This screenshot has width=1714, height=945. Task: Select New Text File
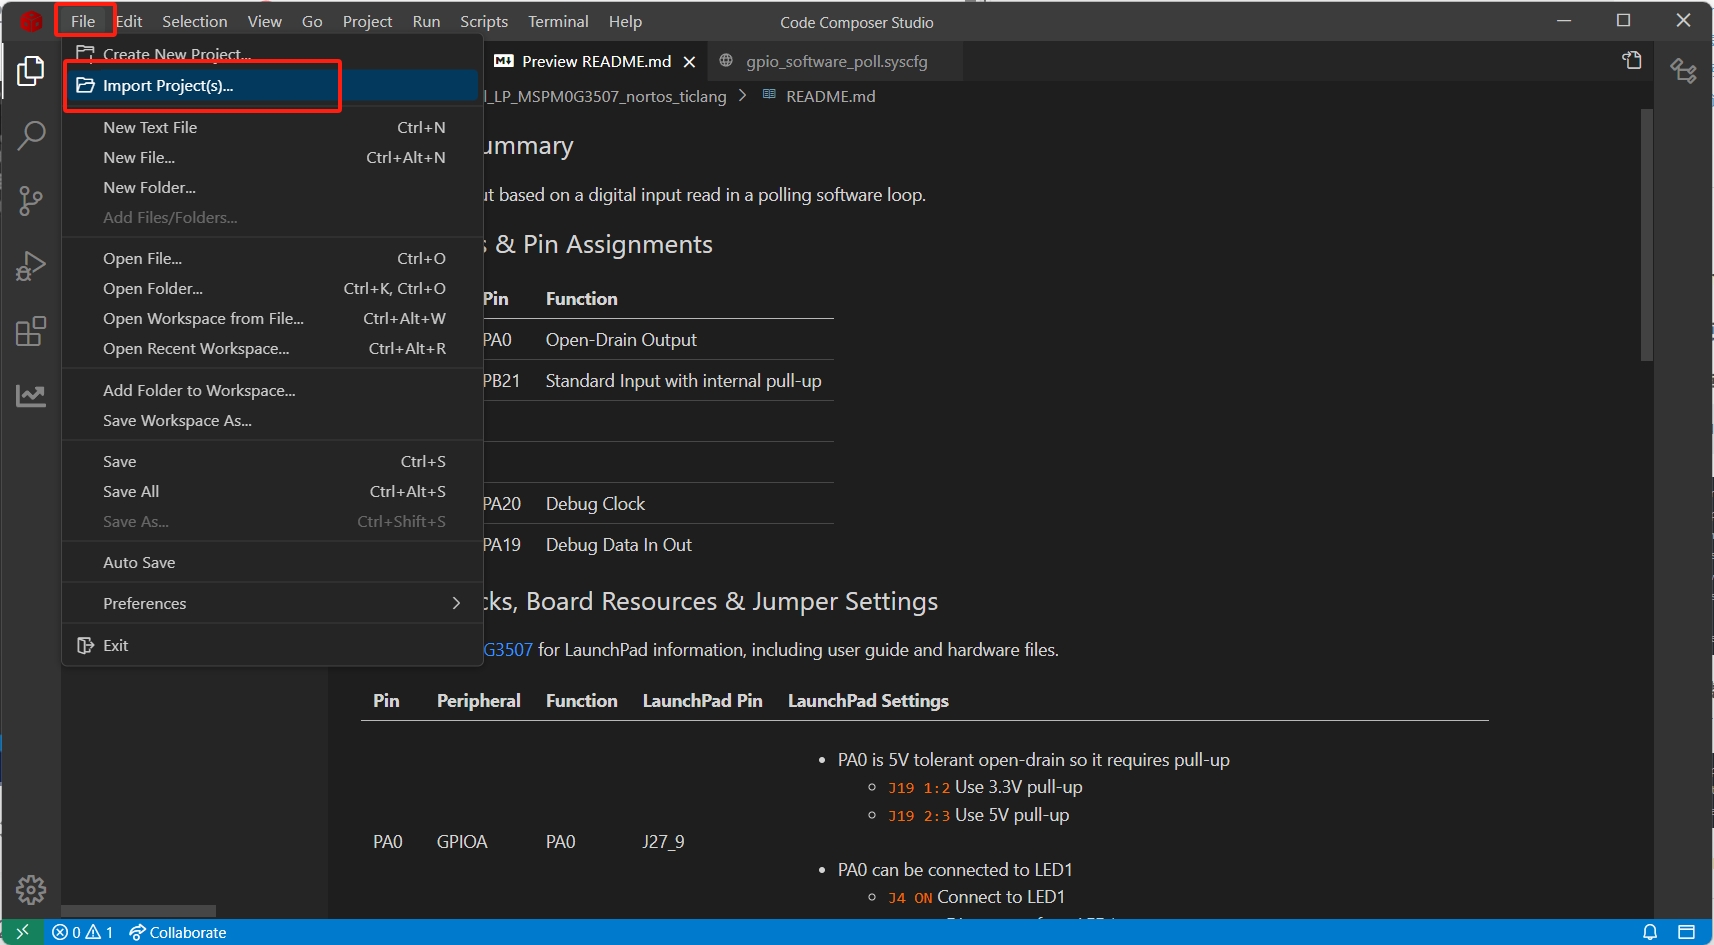(272, 127)
